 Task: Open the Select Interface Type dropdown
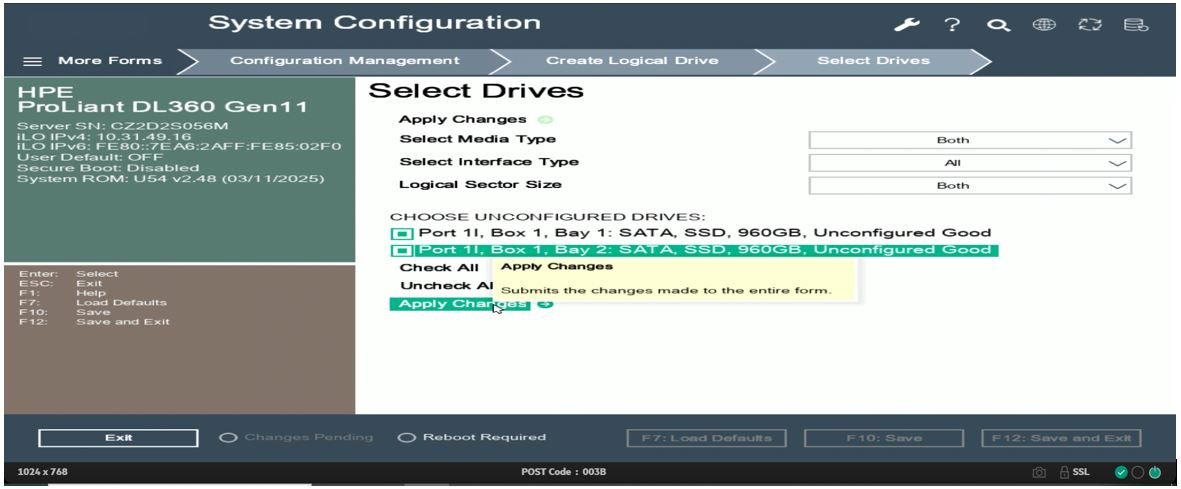coord(969,163)
